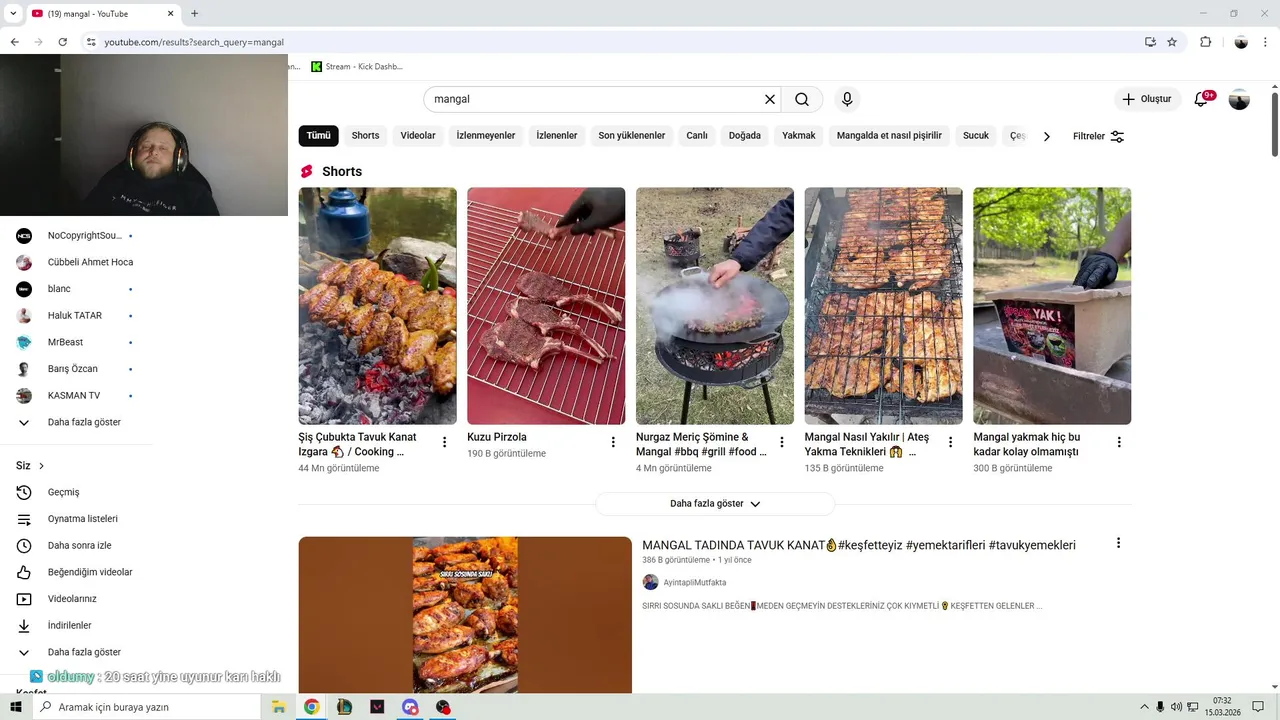Select the Shorts filter tab

365,136
